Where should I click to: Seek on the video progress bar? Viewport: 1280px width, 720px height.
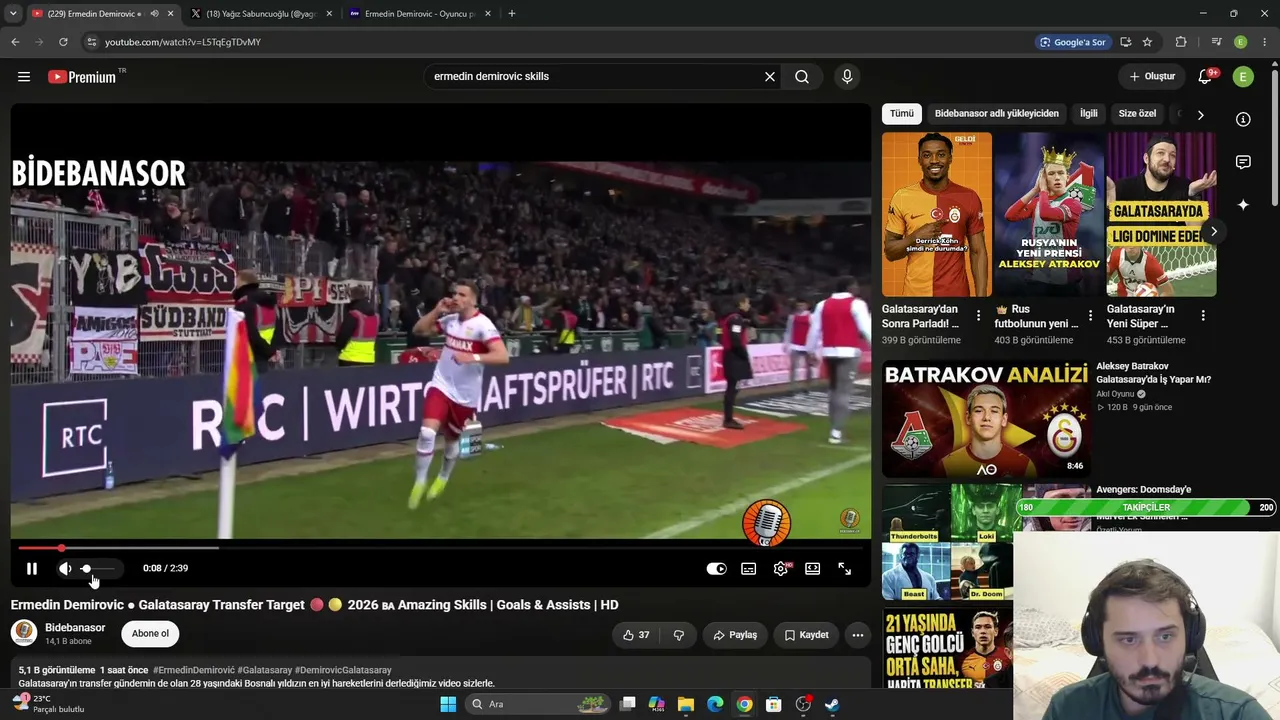[x=440, y=548]
